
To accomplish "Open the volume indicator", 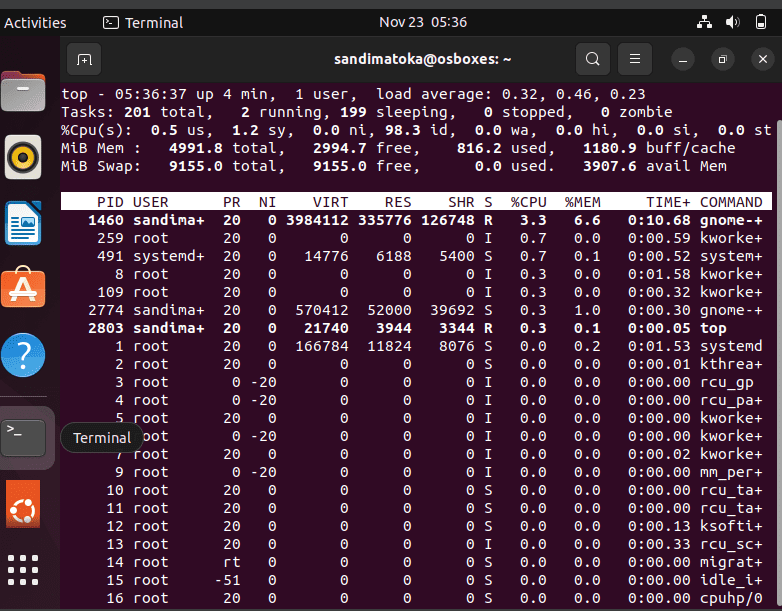I will [x=733, y=22].
